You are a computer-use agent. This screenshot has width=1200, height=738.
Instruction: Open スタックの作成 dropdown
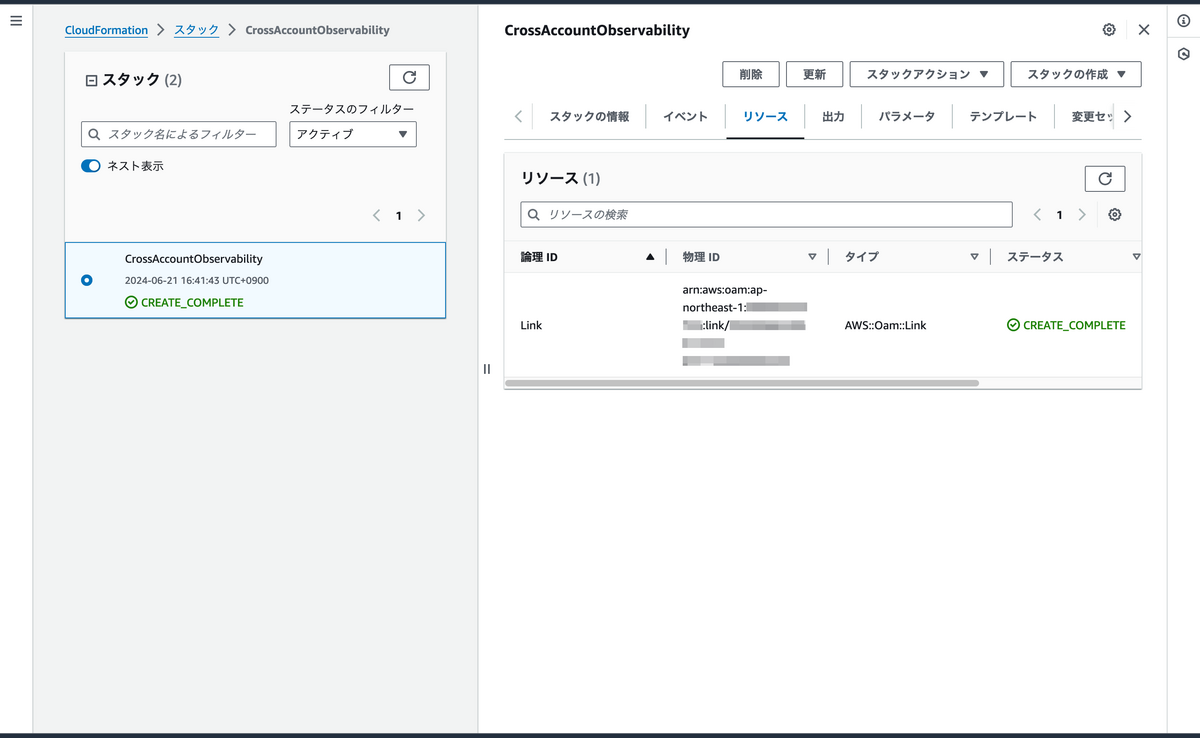point(1076,74)
